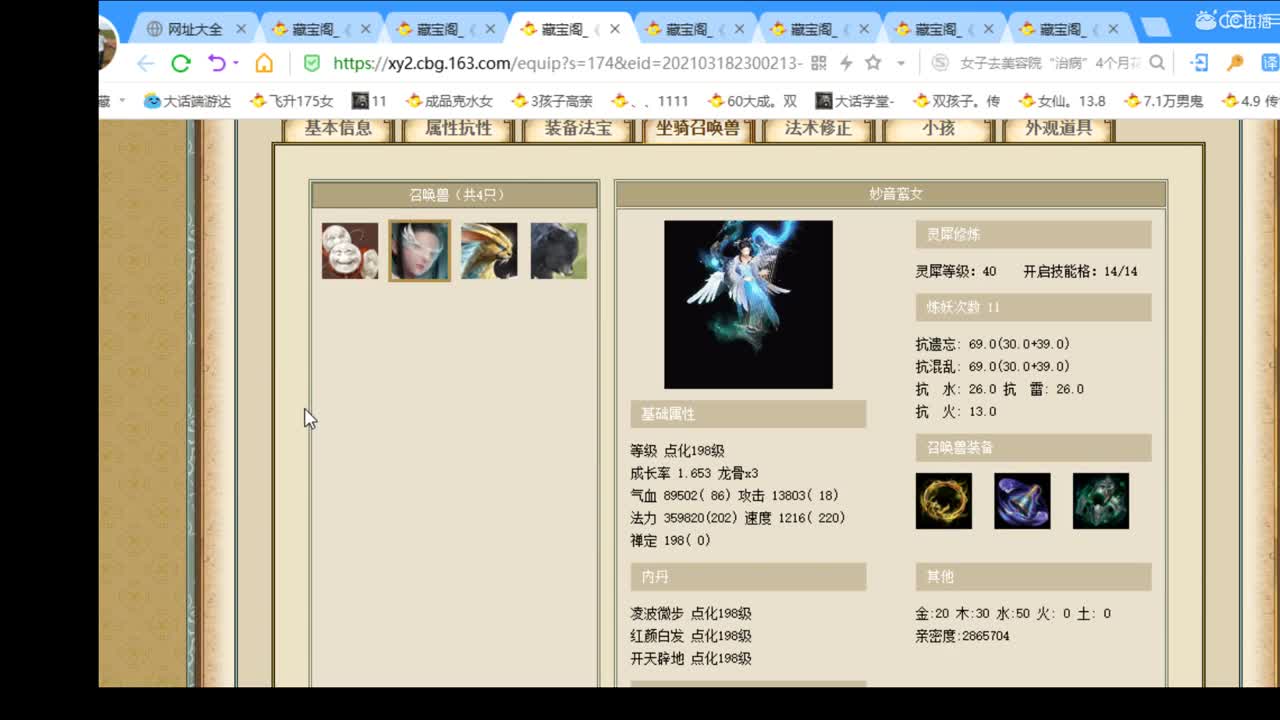Click the search engine logo in search box
The width and height of the screenshot is (1280, 720).
point(940,63)
